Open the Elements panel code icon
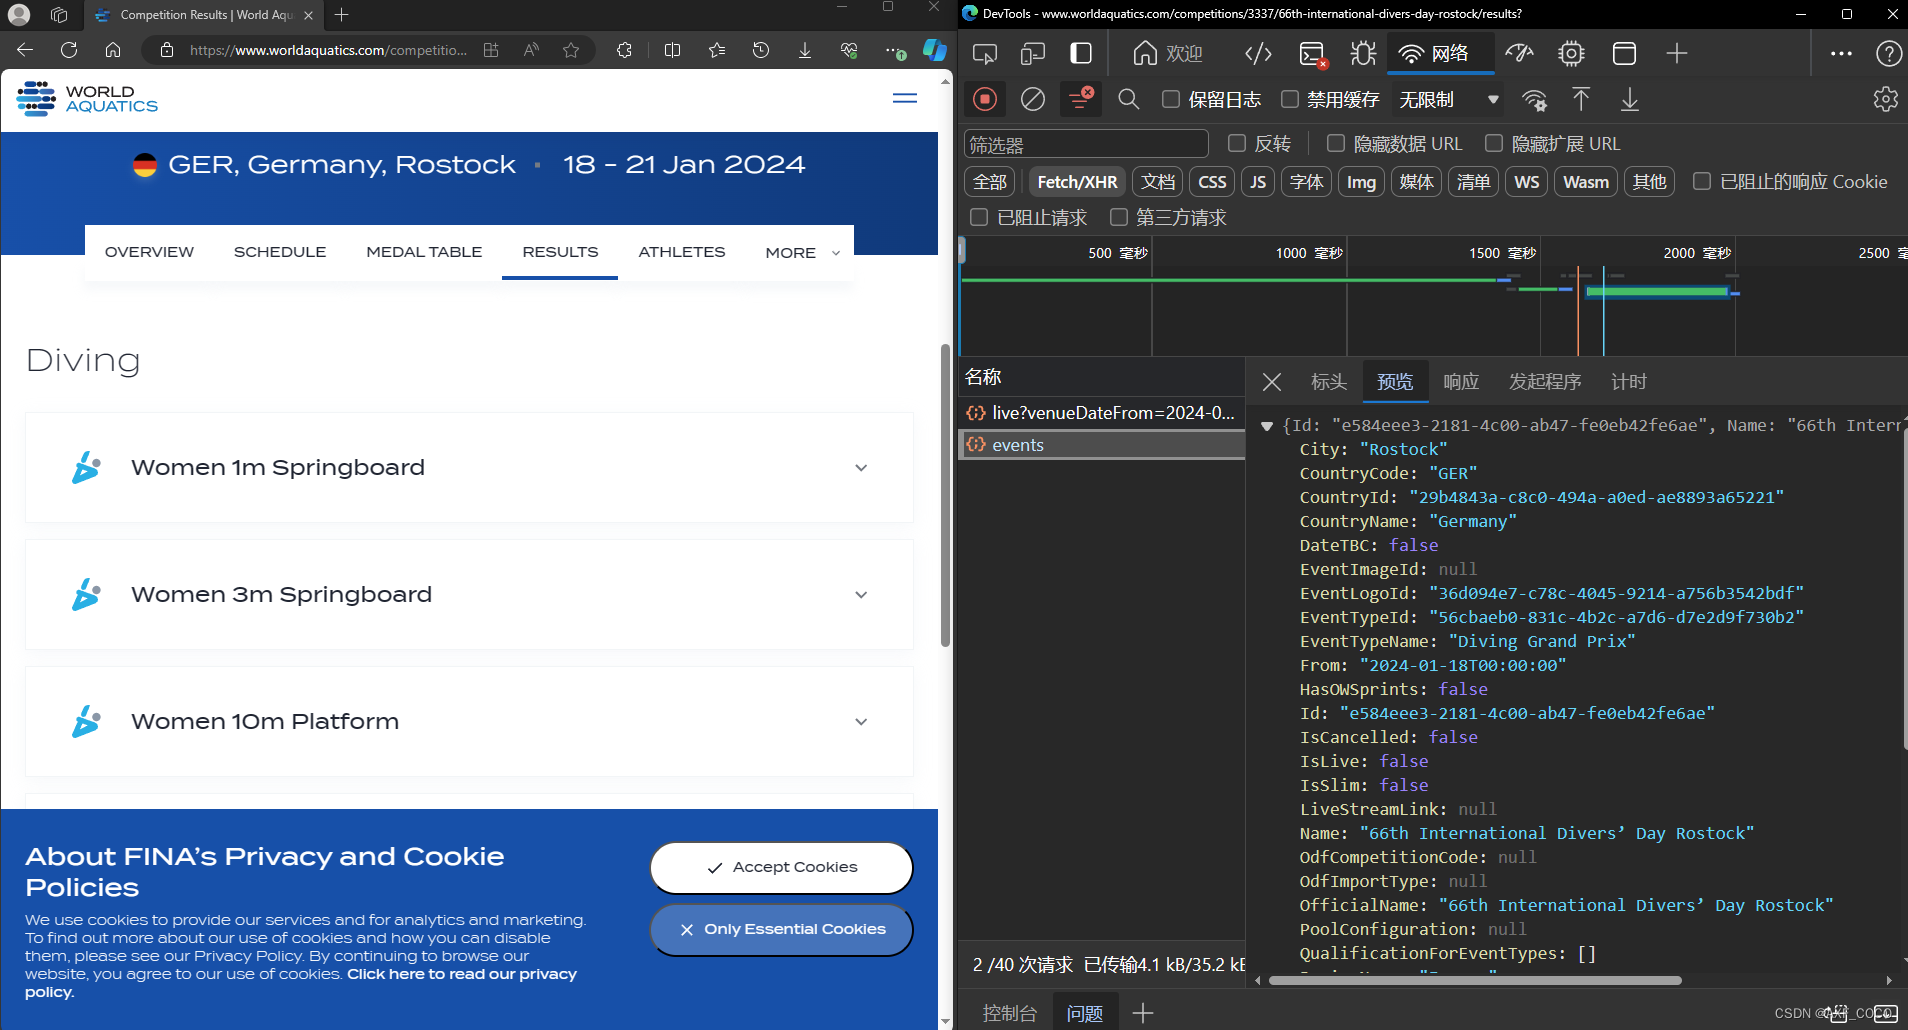Viewport: 1908px width, 1030px height. point(1258,53)
